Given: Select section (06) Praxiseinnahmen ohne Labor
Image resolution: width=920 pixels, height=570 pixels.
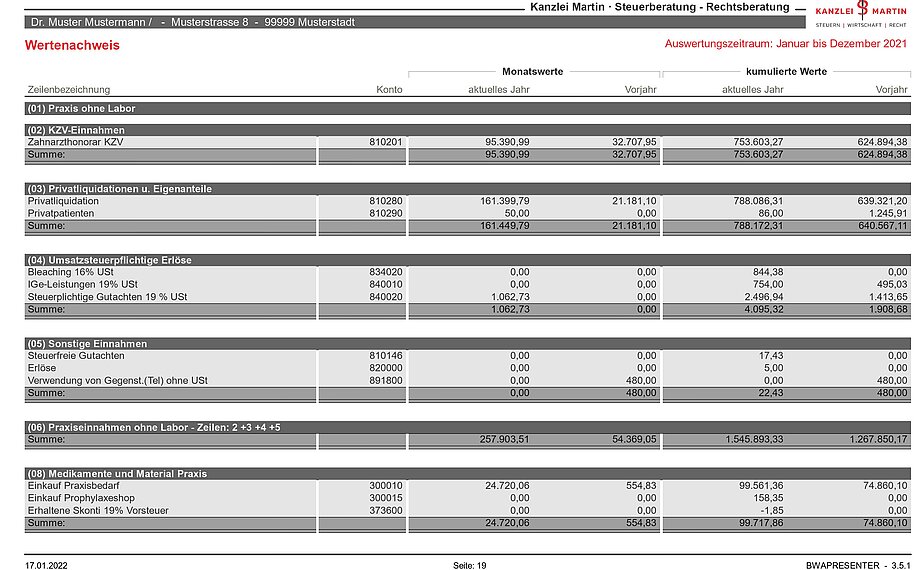Looking at the screenshot, I should point(468,427).
